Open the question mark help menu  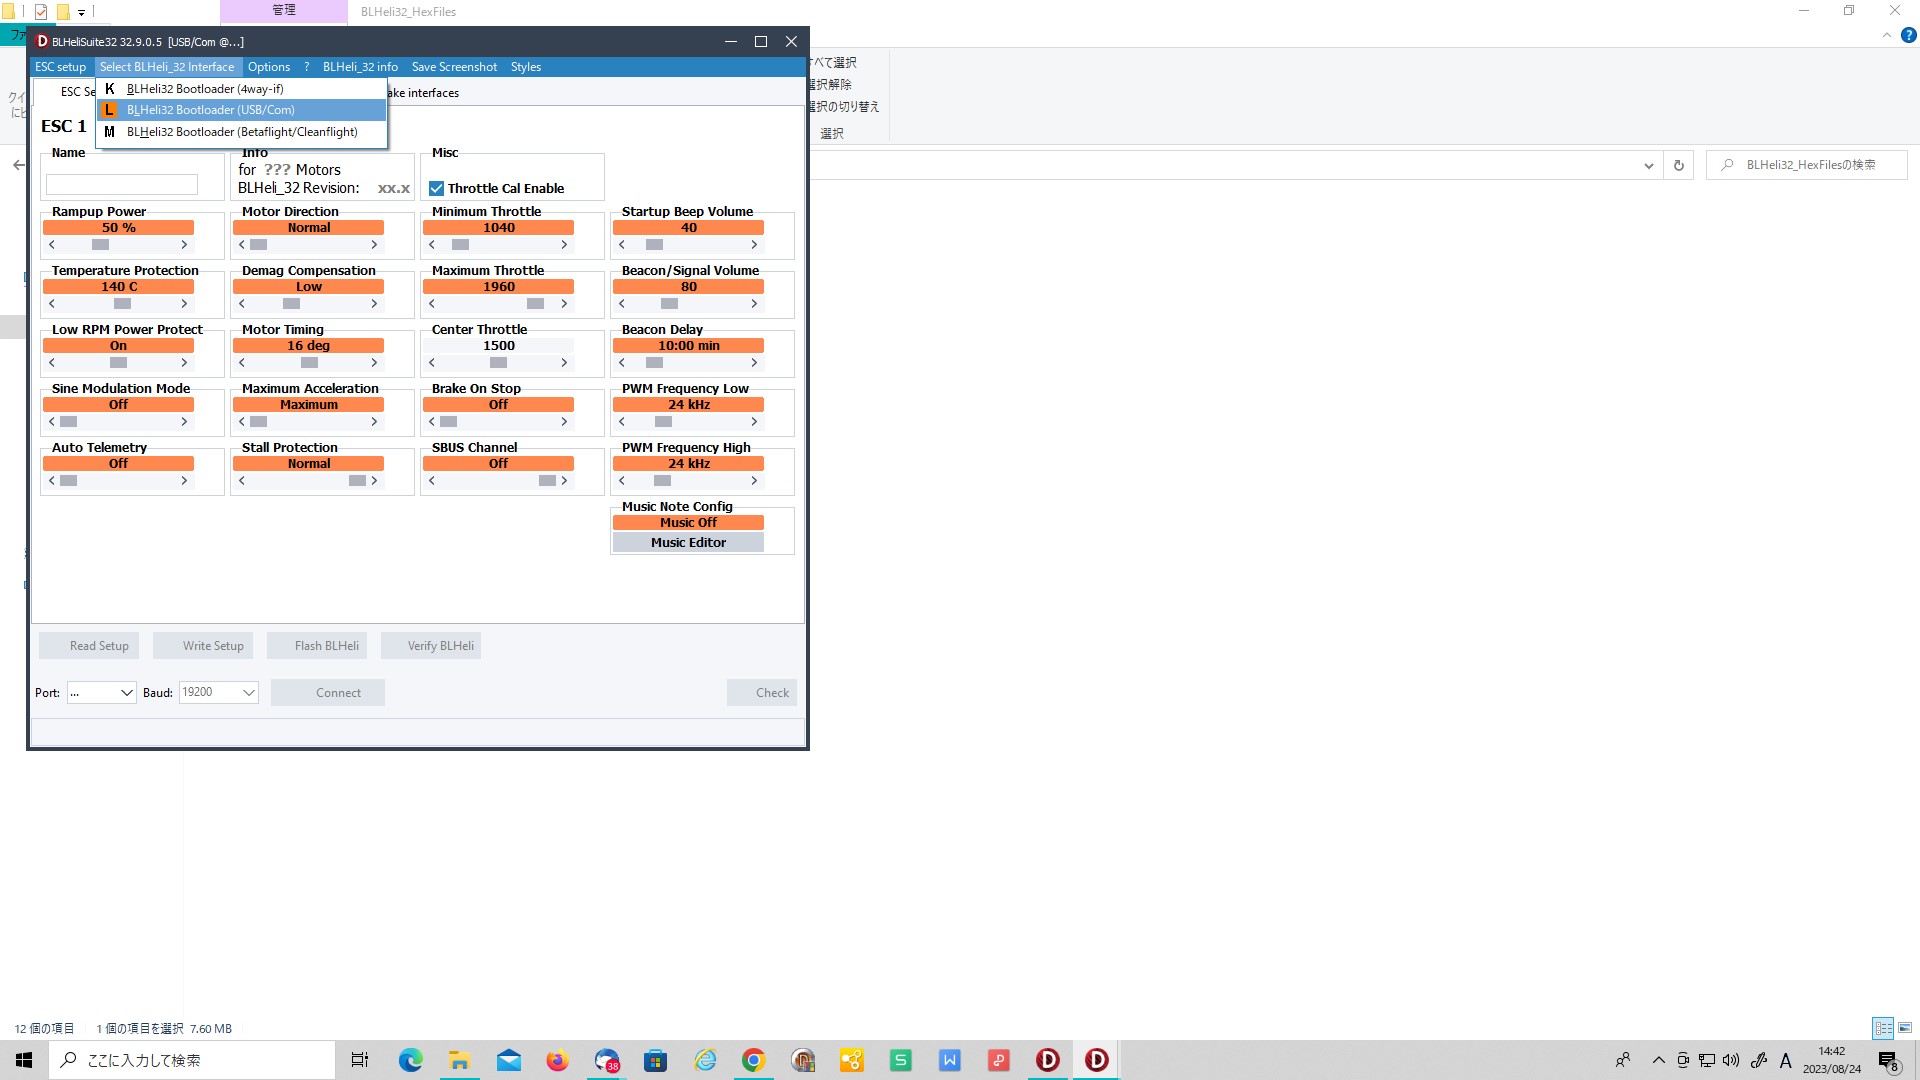point(307,67)
